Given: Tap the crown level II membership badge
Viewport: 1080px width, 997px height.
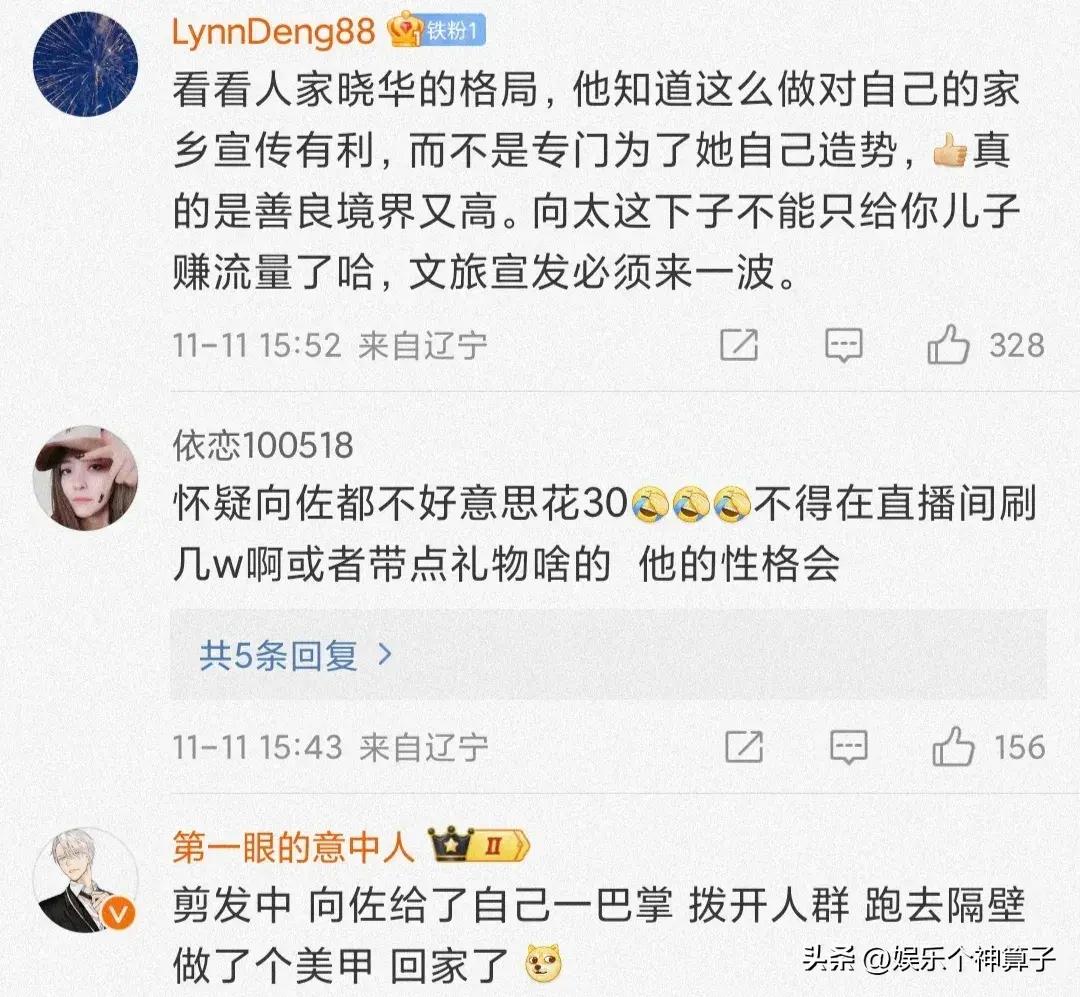Looking at the screenshot, I should tap(479, 845).
